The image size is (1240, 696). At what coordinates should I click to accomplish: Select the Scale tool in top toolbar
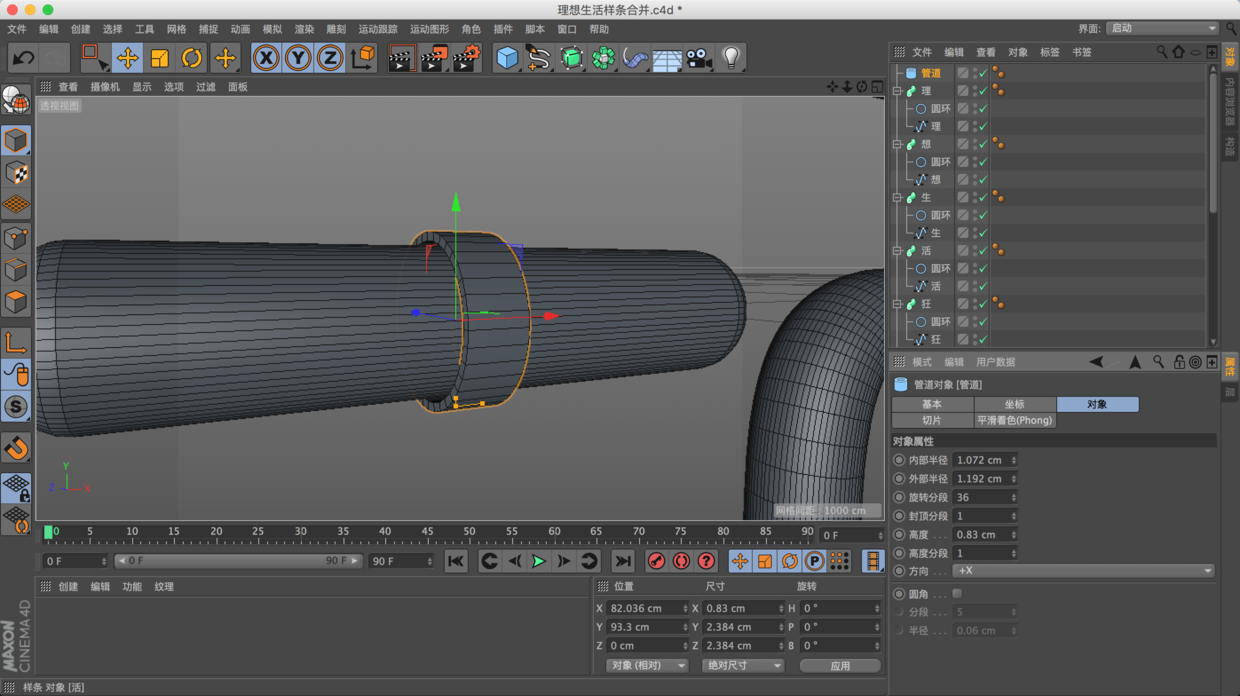click(159, 58)
